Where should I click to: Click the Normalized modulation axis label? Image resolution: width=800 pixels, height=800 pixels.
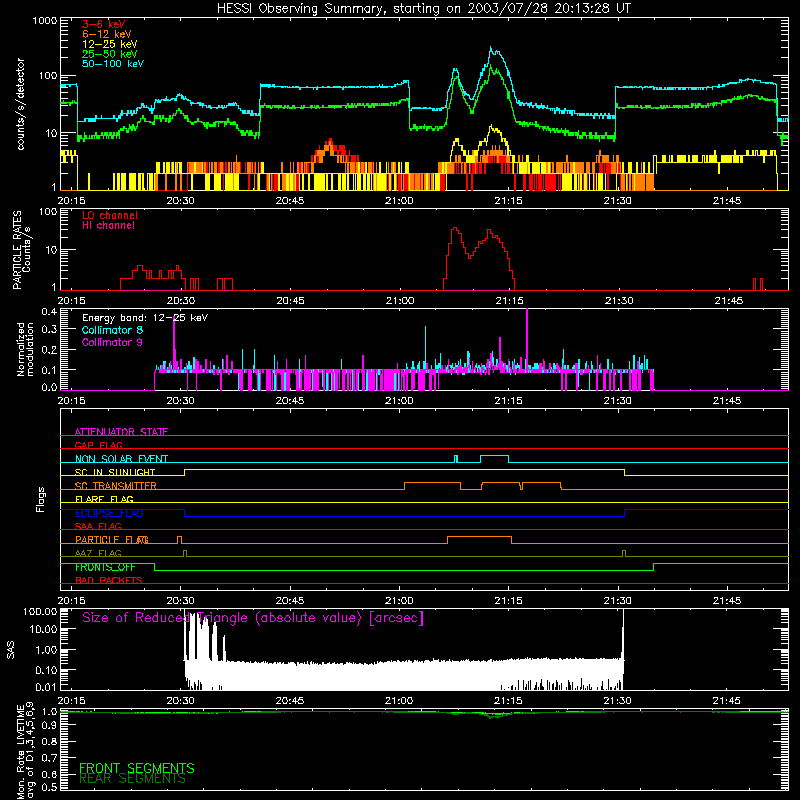pos(25,349)
